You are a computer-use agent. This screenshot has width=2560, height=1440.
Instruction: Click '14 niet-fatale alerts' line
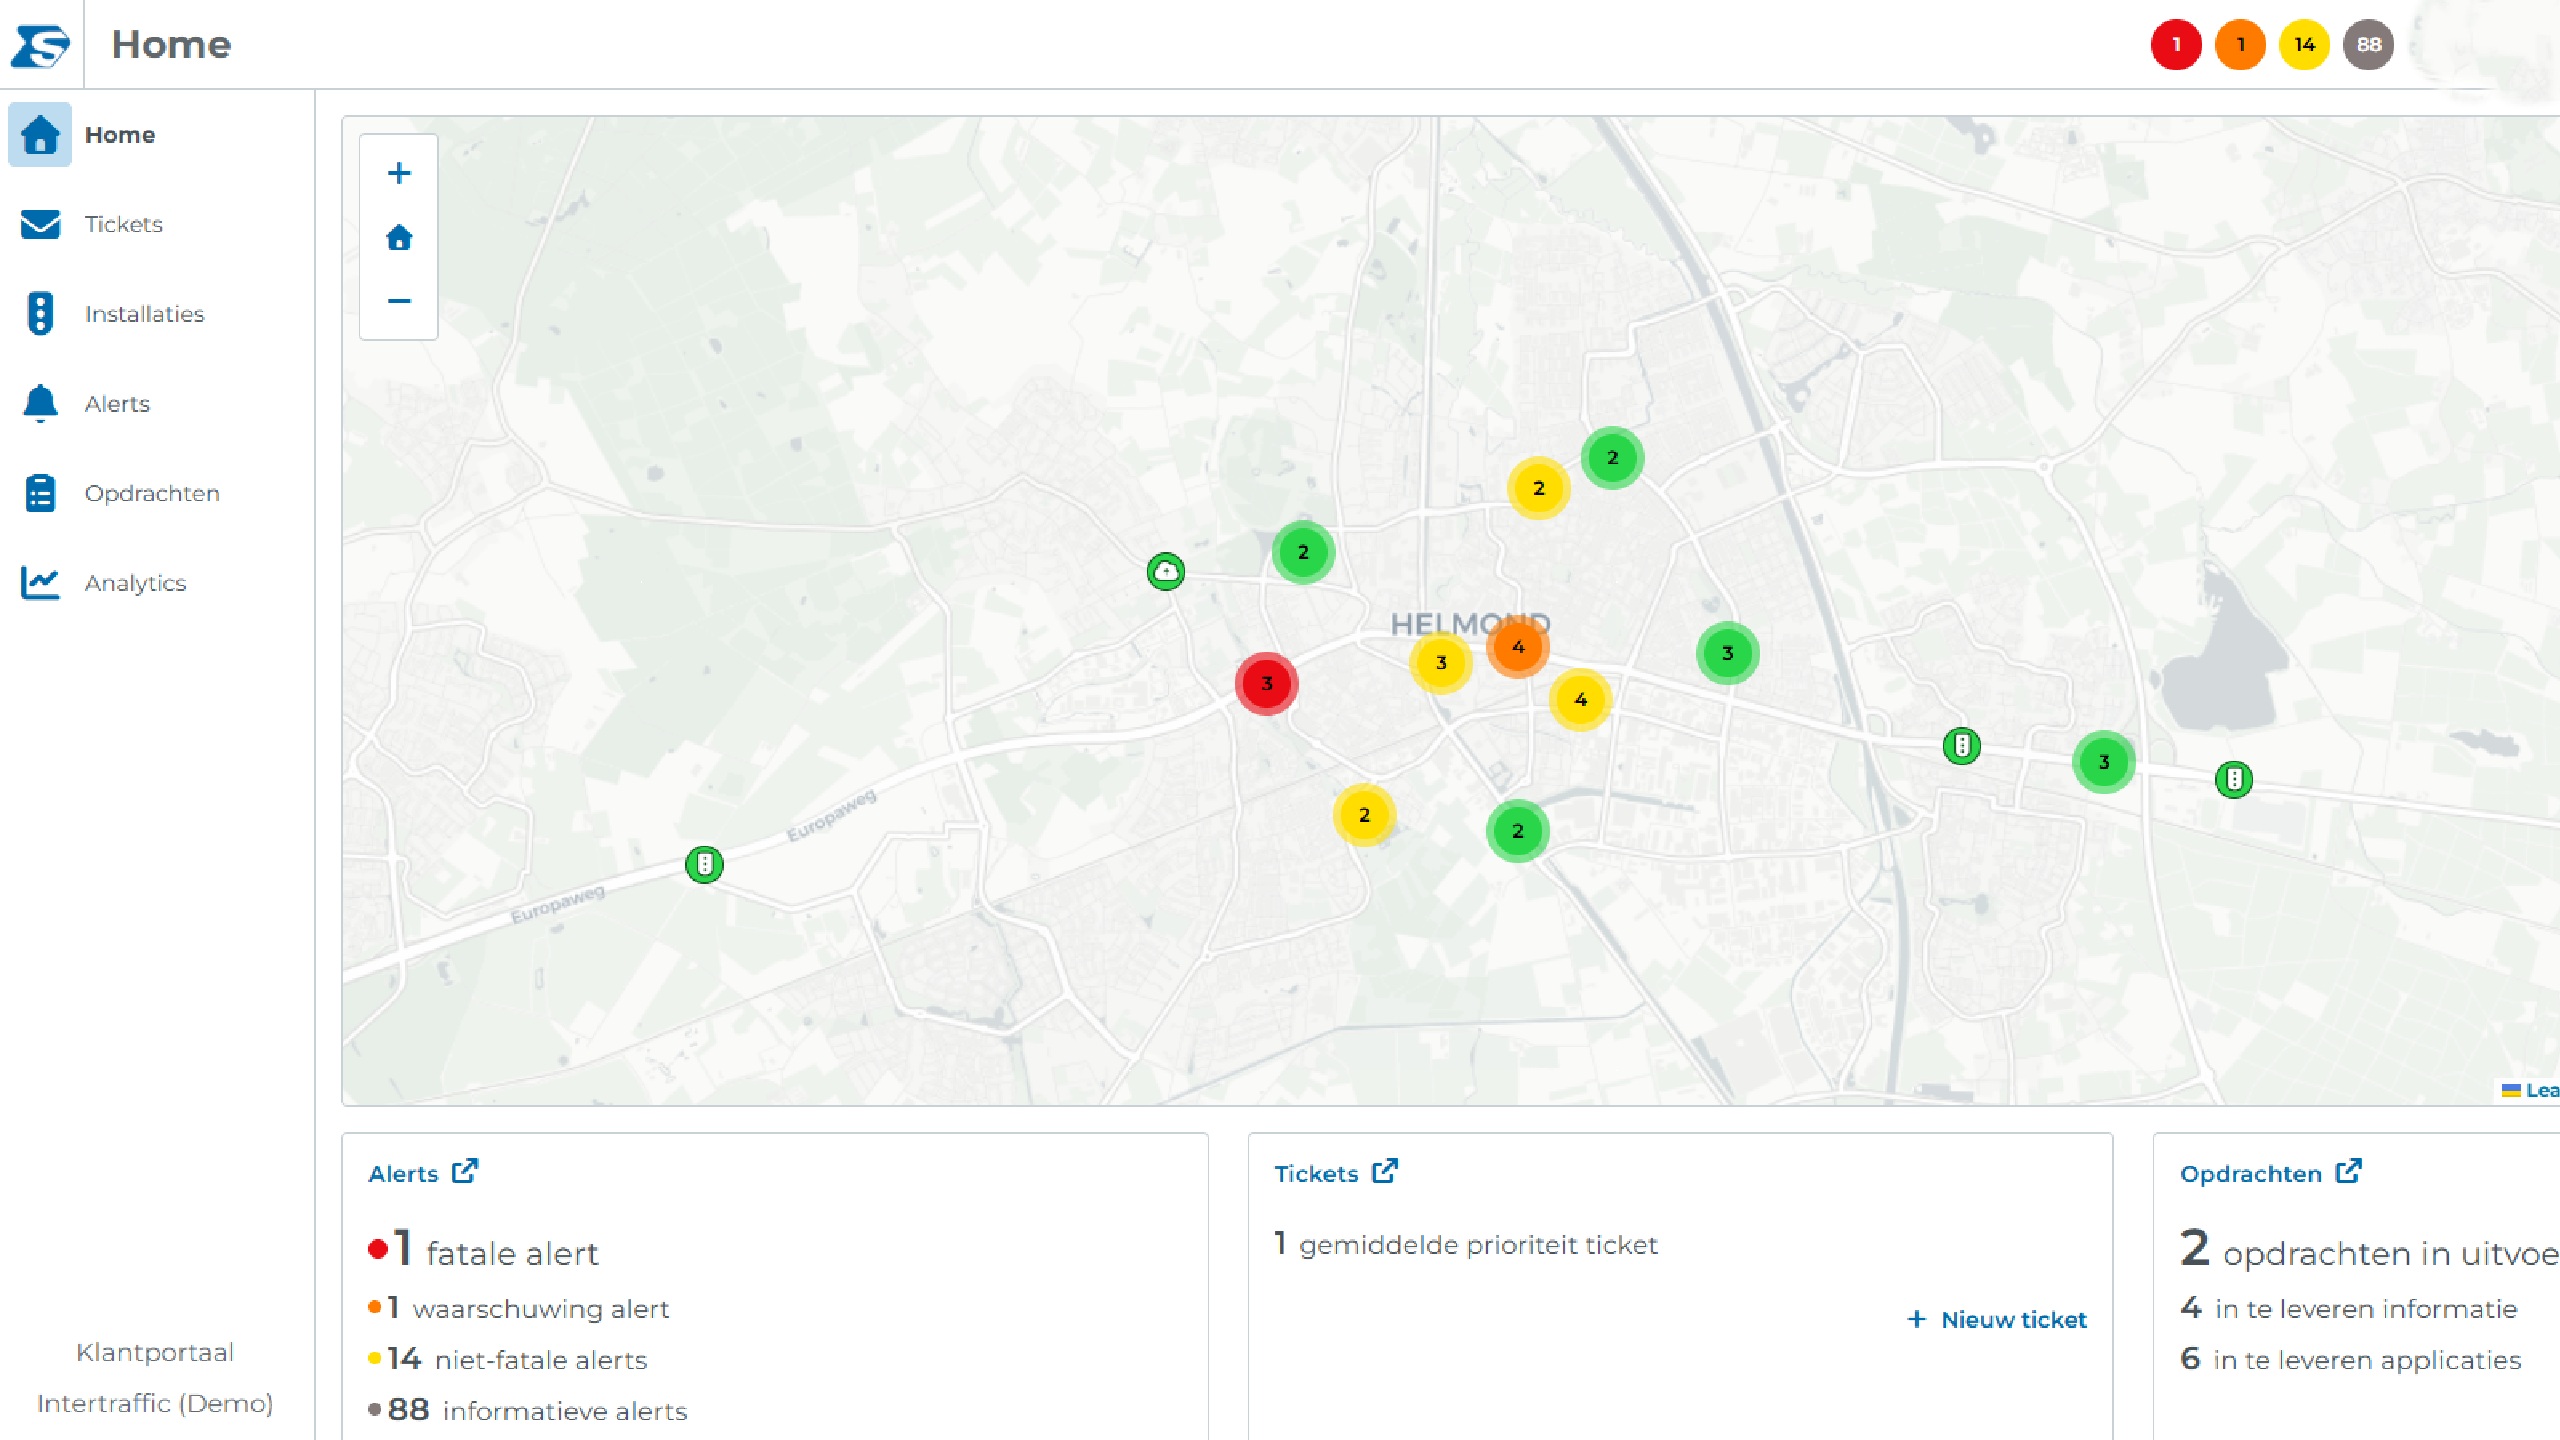507,1359
